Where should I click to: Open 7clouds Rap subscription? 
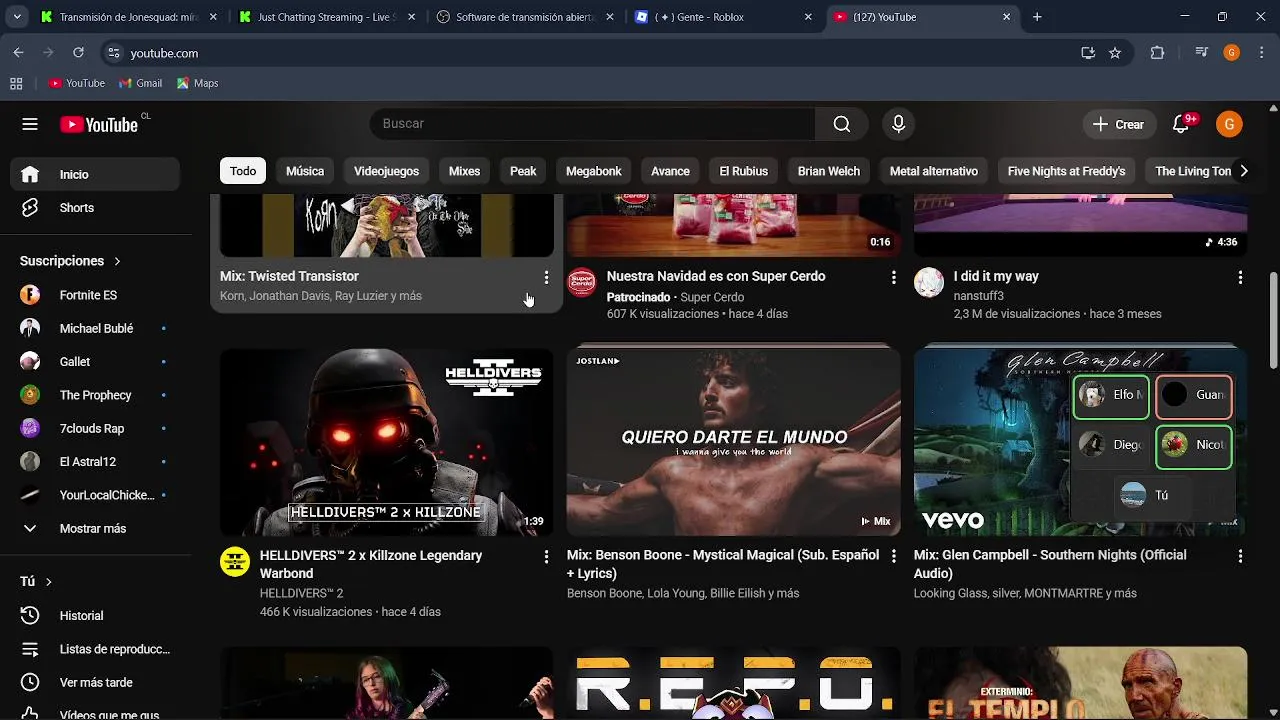tap(95, 429)
